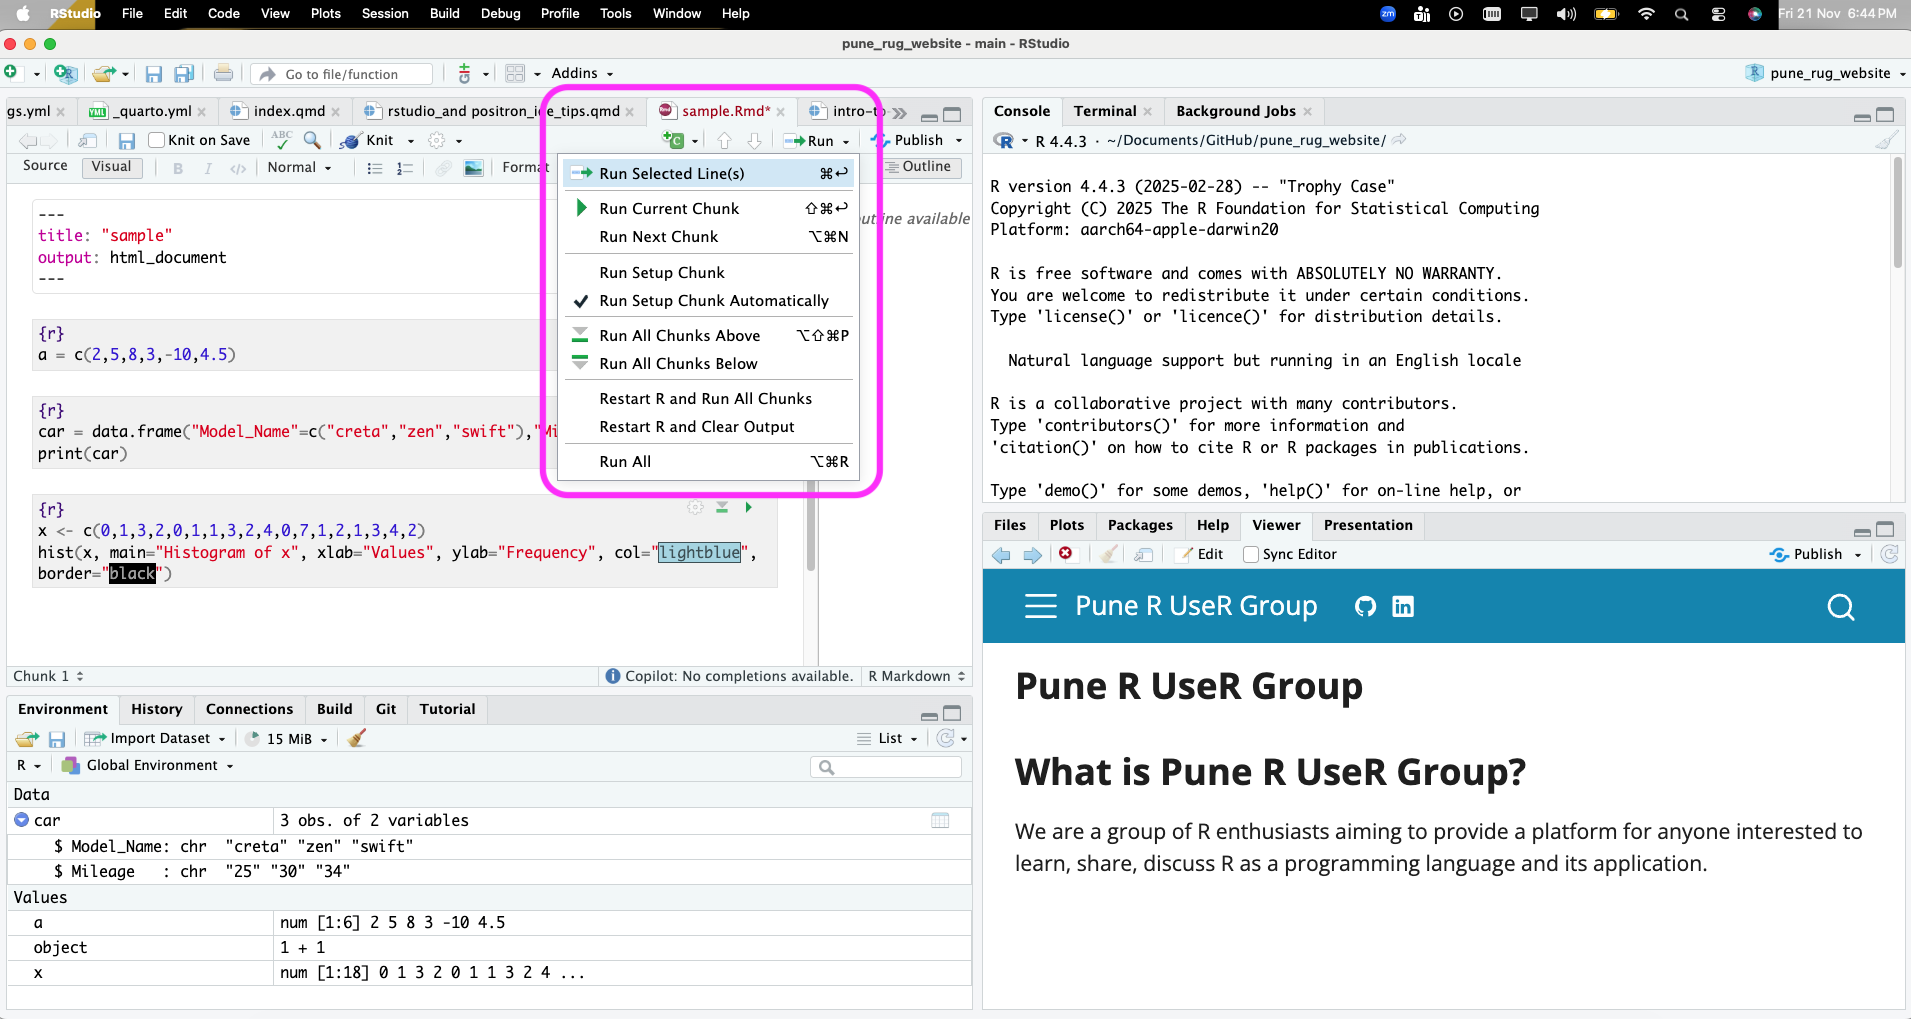Open the hamburger menu in viewer page

pyautogui.click(x=1040, y=607)
